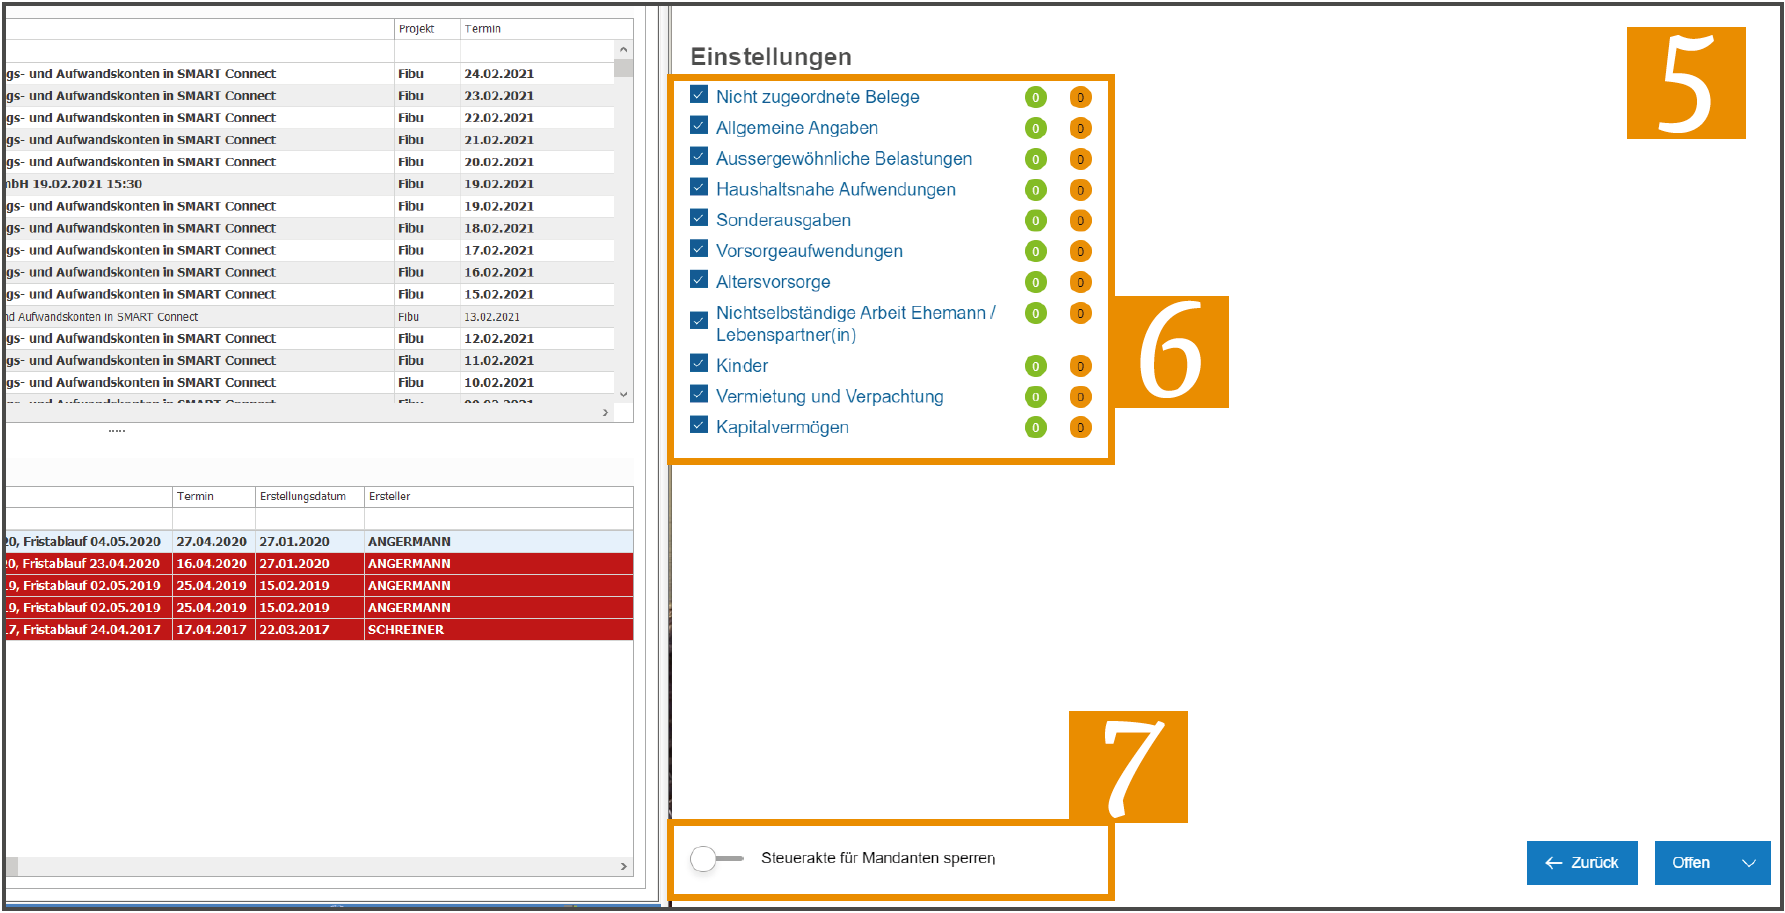Toggle Steuerakte für Mandanten sperren switch
Screen dimensions: 1785x913
(717, 858)
